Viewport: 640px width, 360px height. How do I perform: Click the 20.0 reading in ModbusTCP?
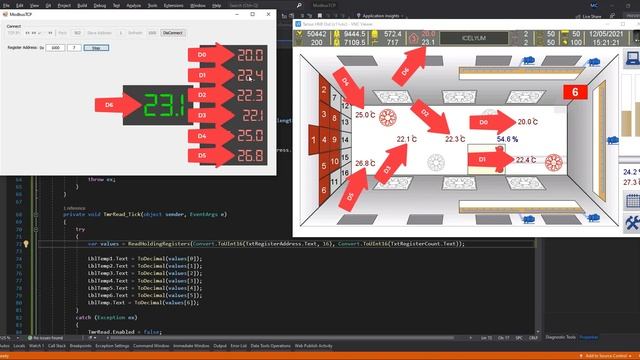(x=250, y=55)
